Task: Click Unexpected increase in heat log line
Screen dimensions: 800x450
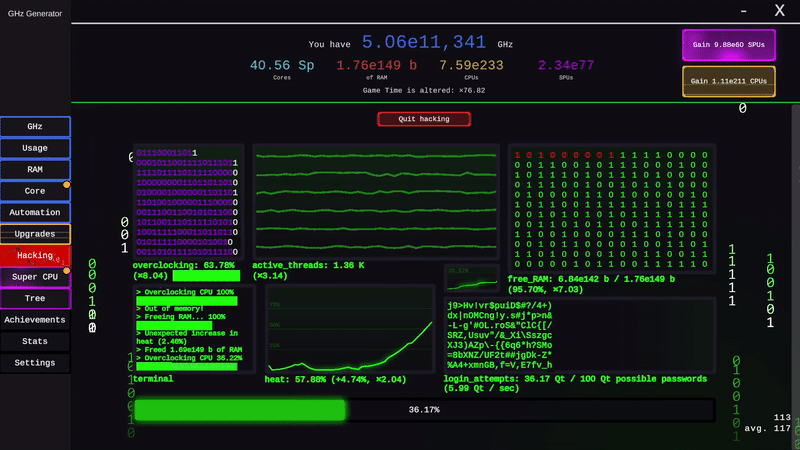Action: tap(187, 337)
